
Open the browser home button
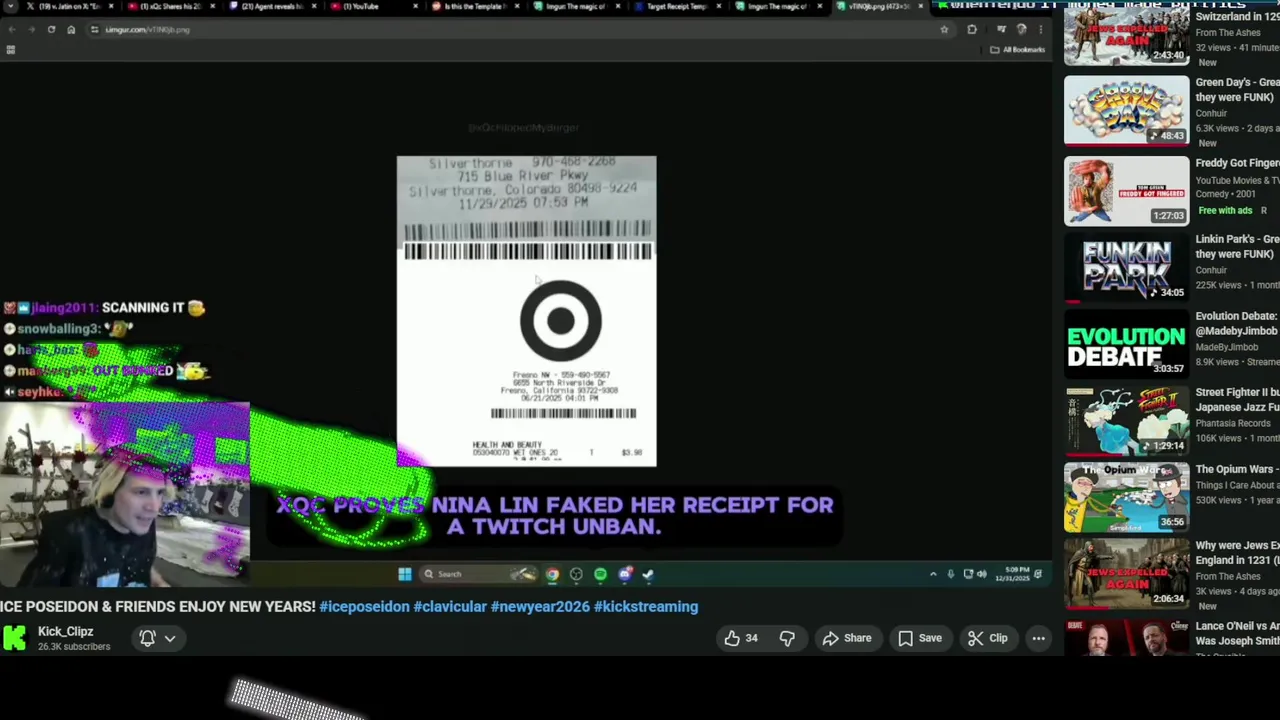(71, 29)
